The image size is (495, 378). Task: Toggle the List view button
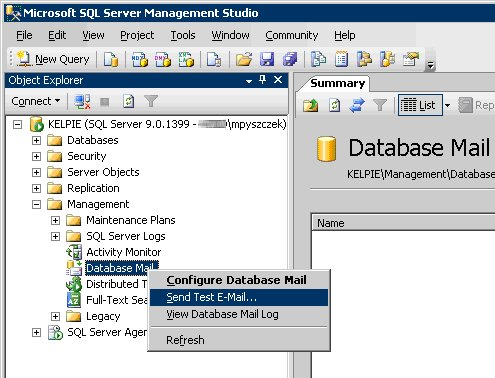tap(420, 105)
